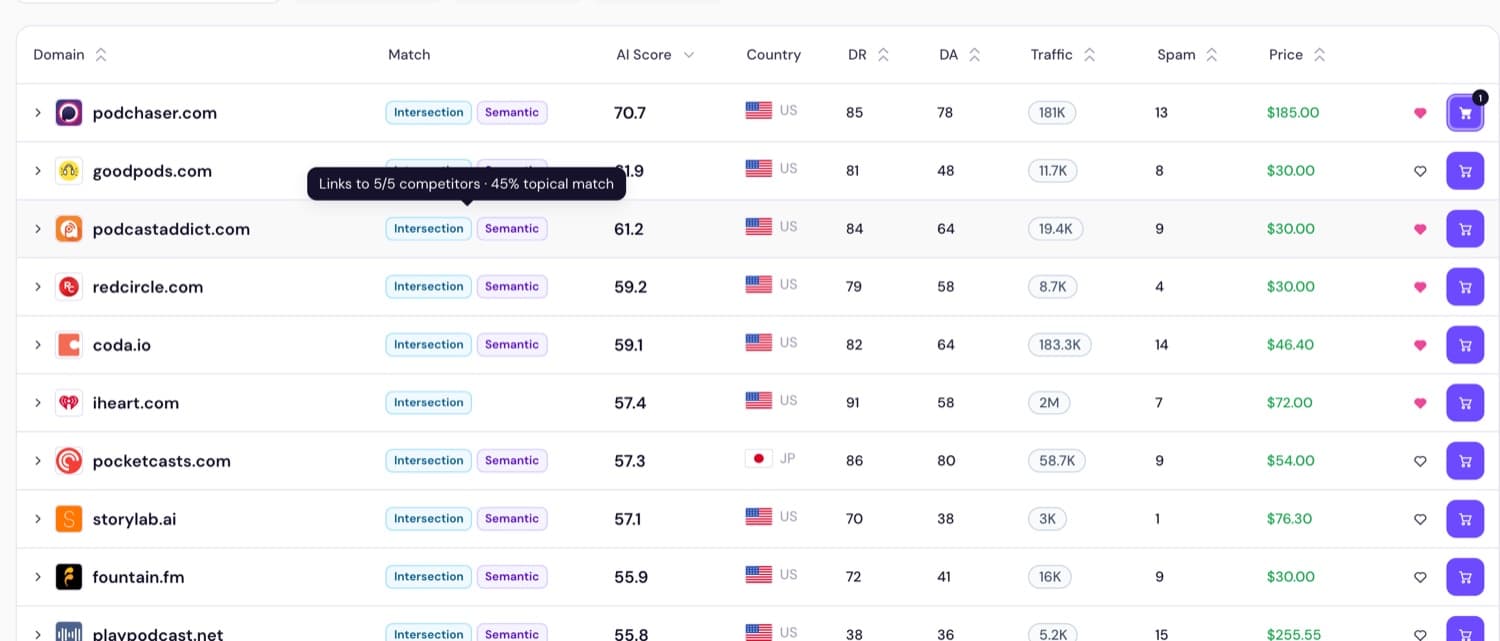Click the $46.40 price
Viewport: 1500px width, 641px height.
pos(1290,345)
